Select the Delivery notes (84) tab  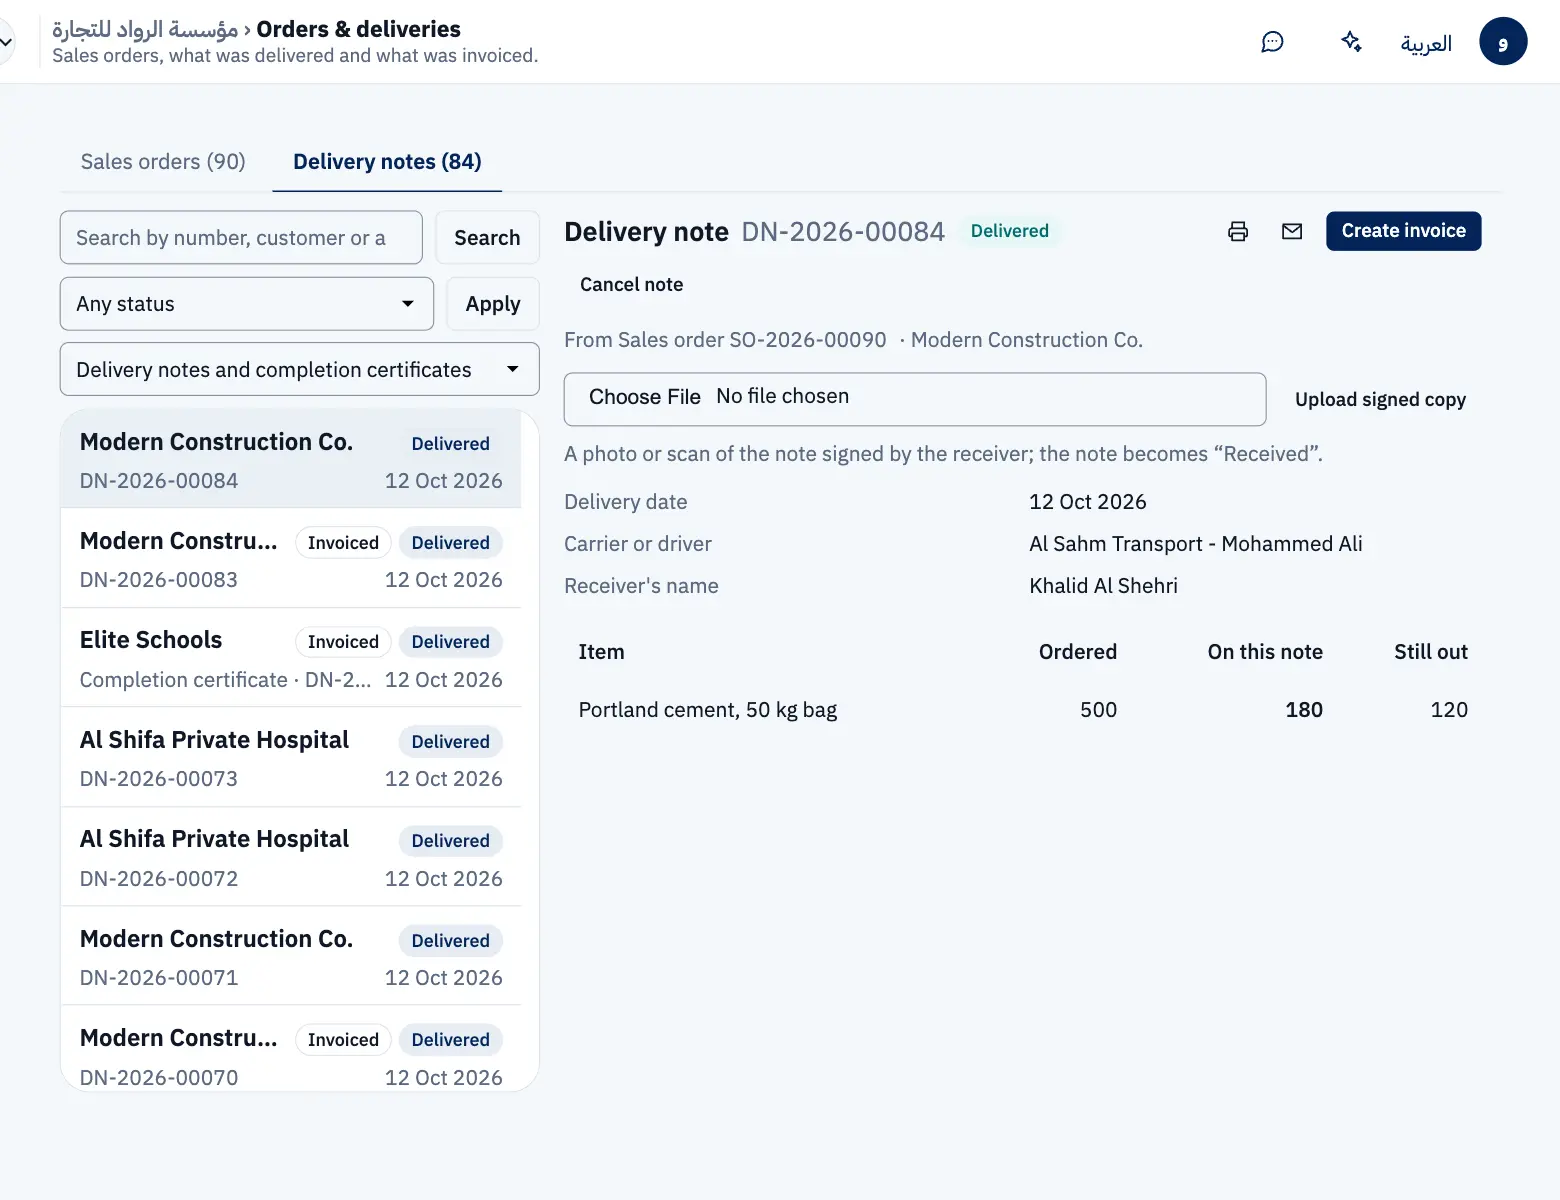387,162
